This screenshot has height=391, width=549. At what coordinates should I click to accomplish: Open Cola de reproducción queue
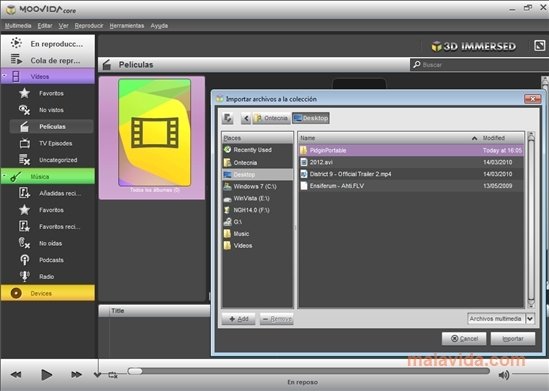48,60
